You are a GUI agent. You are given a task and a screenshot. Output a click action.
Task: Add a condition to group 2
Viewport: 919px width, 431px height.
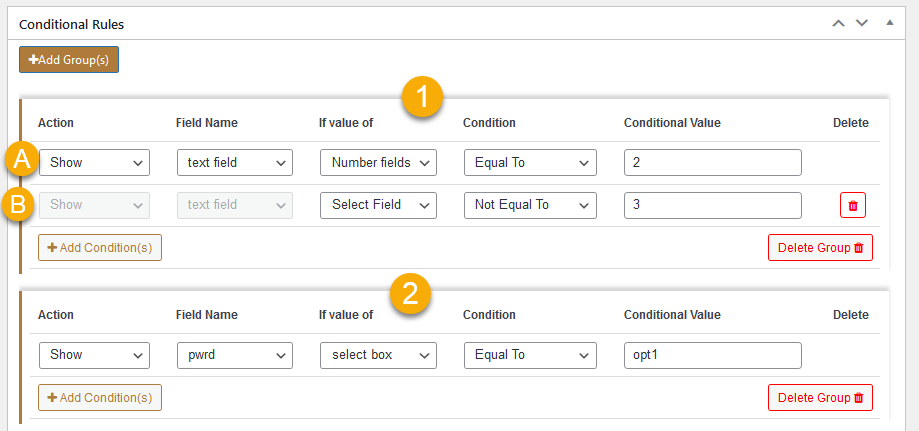[x=100, y=398]
